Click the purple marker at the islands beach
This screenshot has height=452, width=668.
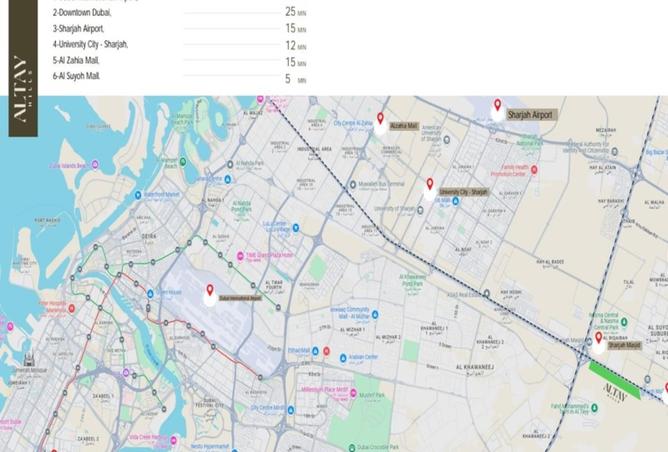coord(95,164)
